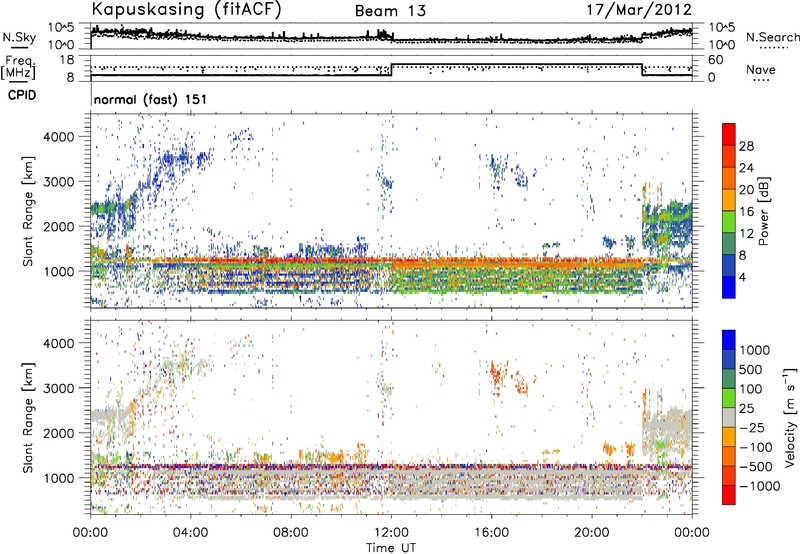Viewport: 800px width, 554px height.
Task: Click the "Nave" legend label
Action: click(761, 70)
